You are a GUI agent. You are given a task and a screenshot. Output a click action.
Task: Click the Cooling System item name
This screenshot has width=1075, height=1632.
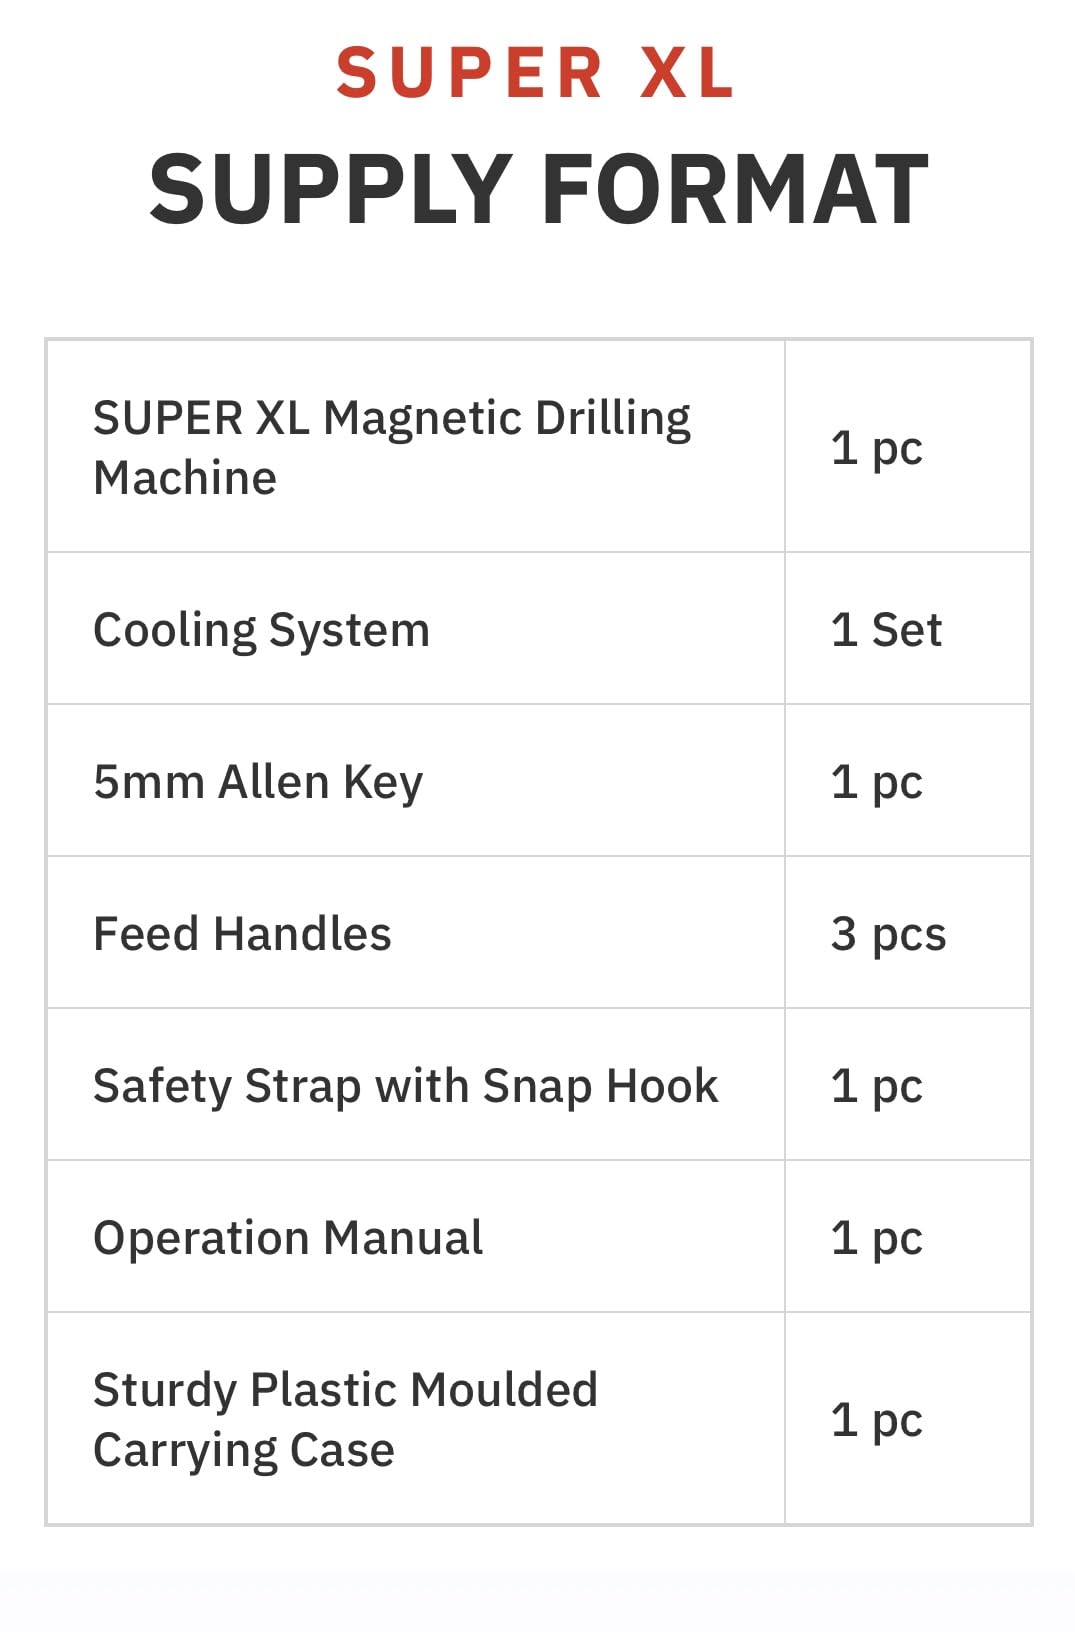(x=261, y=630)
